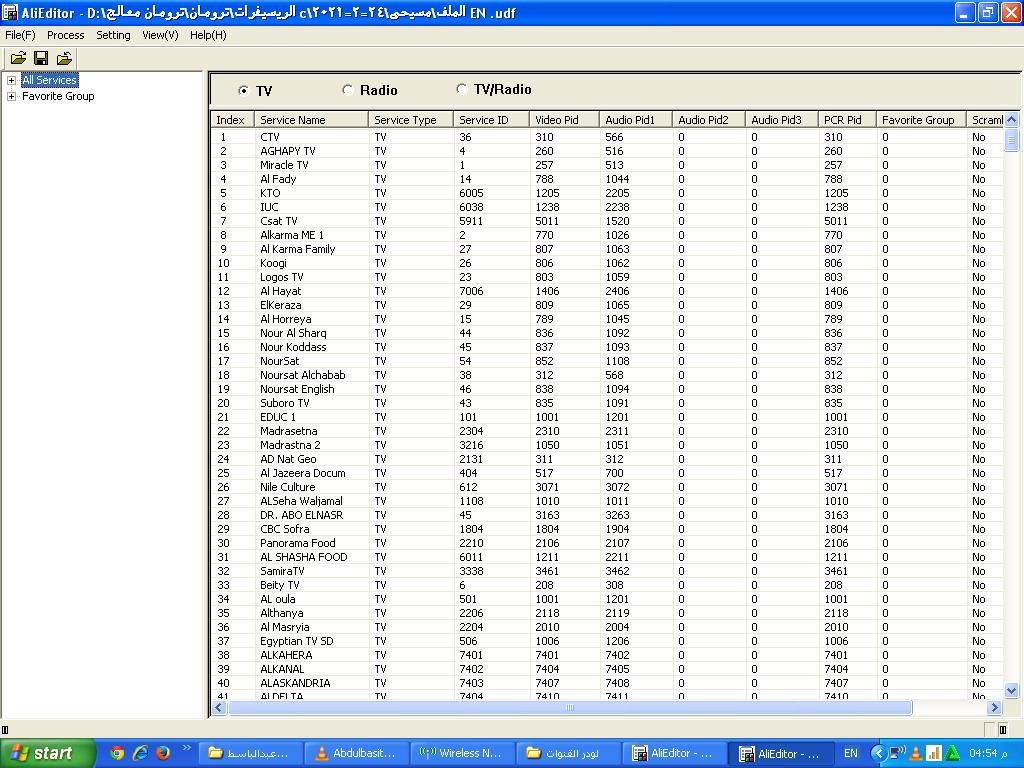Expand the Favorite Group tree node
Screen dimensions: 1024x768
pyautogui.click(x=11, y=97)
